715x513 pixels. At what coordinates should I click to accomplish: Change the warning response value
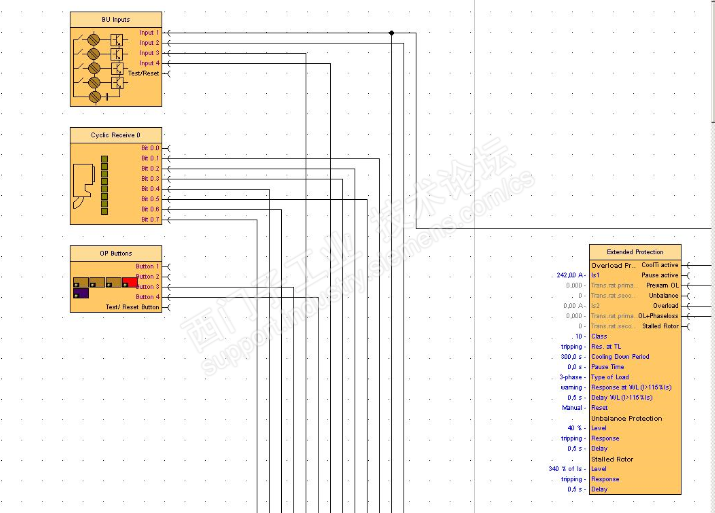click(572, 388)
